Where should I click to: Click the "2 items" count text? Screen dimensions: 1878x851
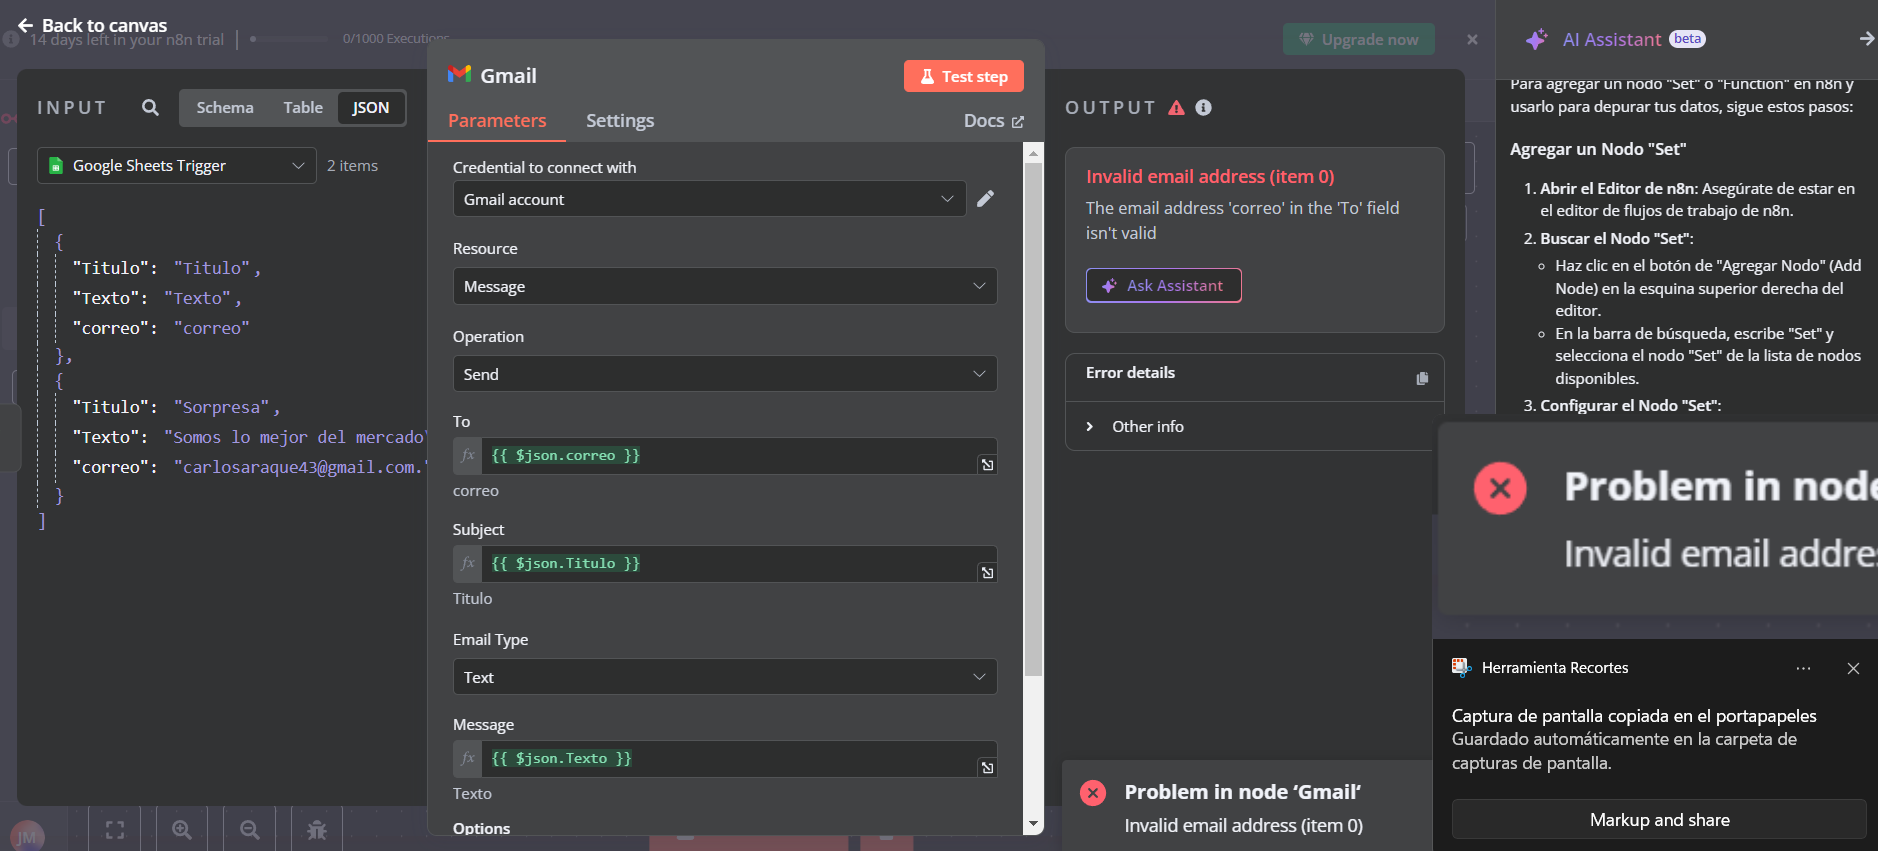point(352,166)
